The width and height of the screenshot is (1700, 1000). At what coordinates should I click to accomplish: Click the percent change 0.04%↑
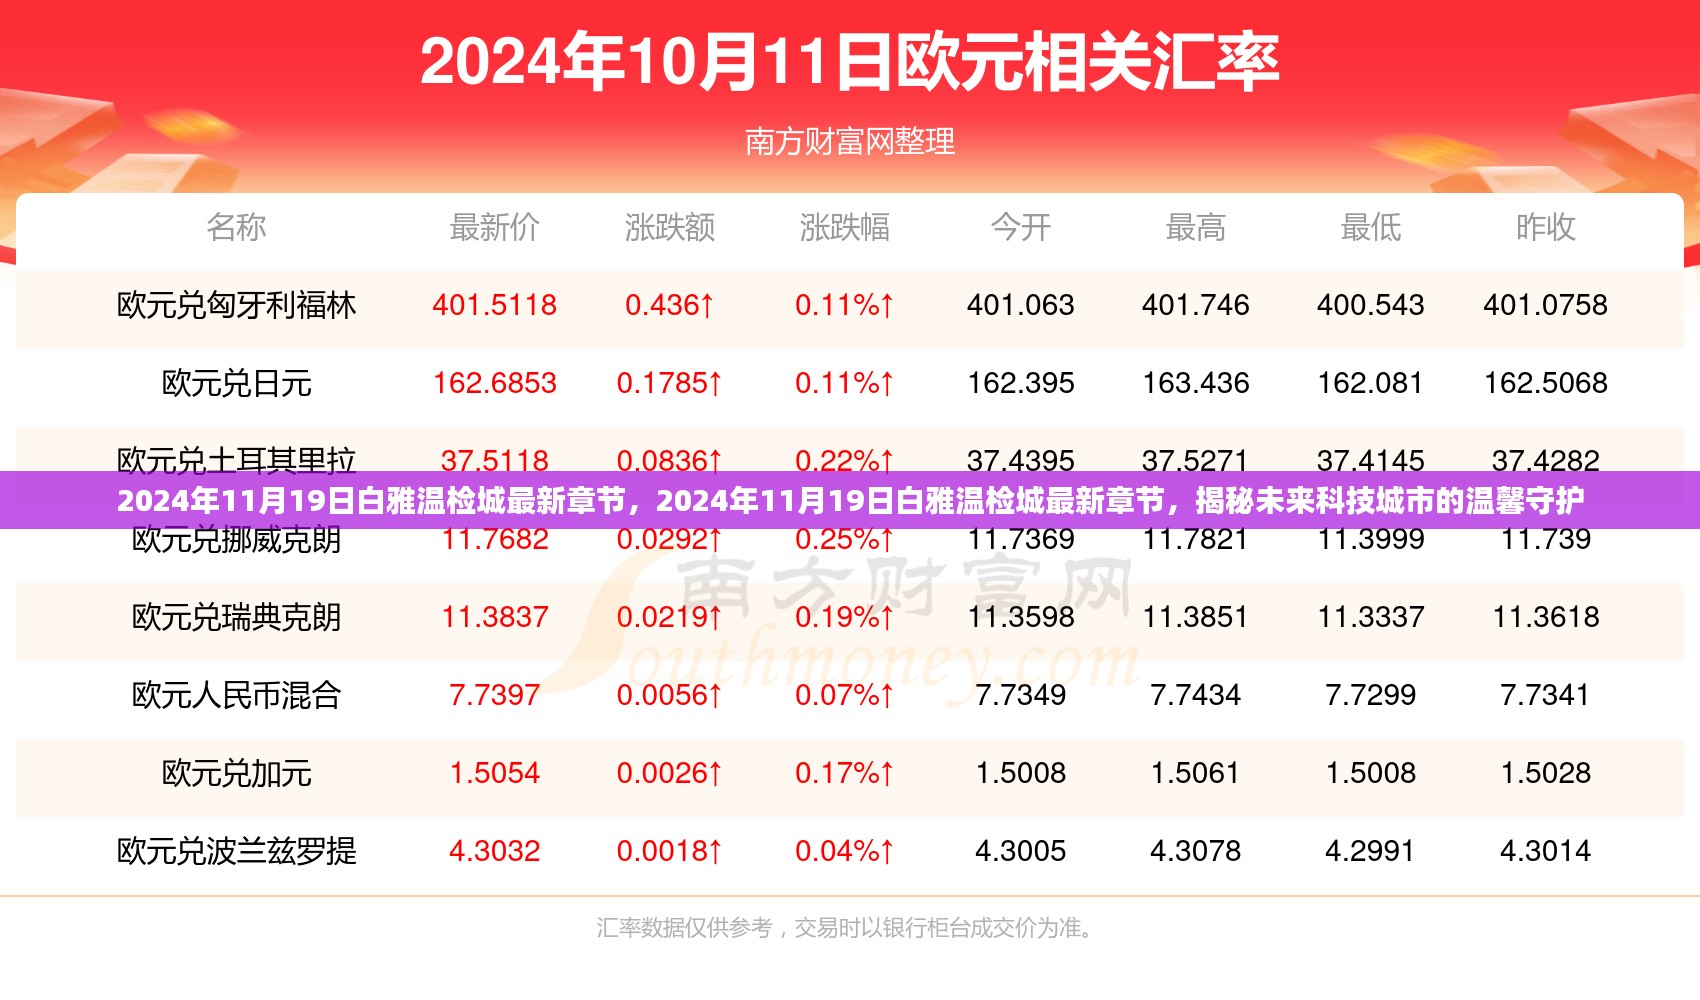845,851
